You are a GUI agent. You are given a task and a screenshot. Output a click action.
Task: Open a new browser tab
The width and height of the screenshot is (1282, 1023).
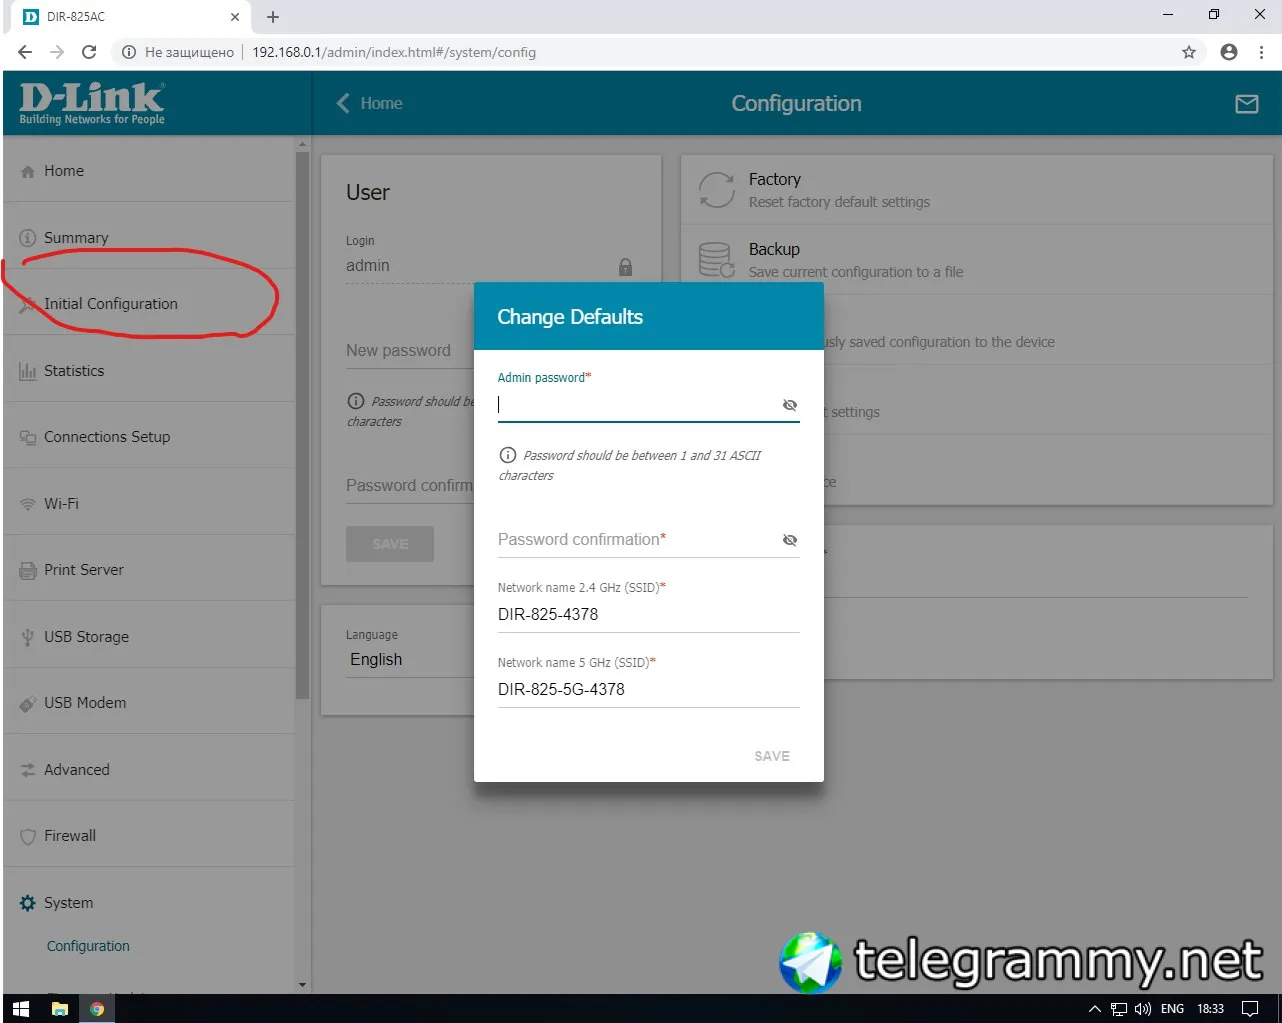pyautogui.click(x=273, y=17)
